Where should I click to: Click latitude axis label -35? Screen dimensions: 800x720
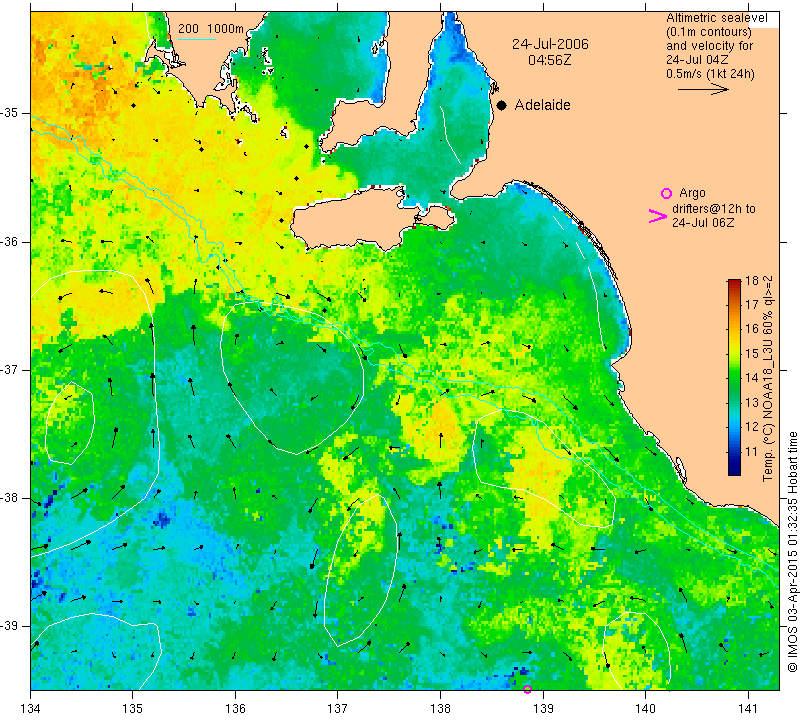[x=9, y=113]
